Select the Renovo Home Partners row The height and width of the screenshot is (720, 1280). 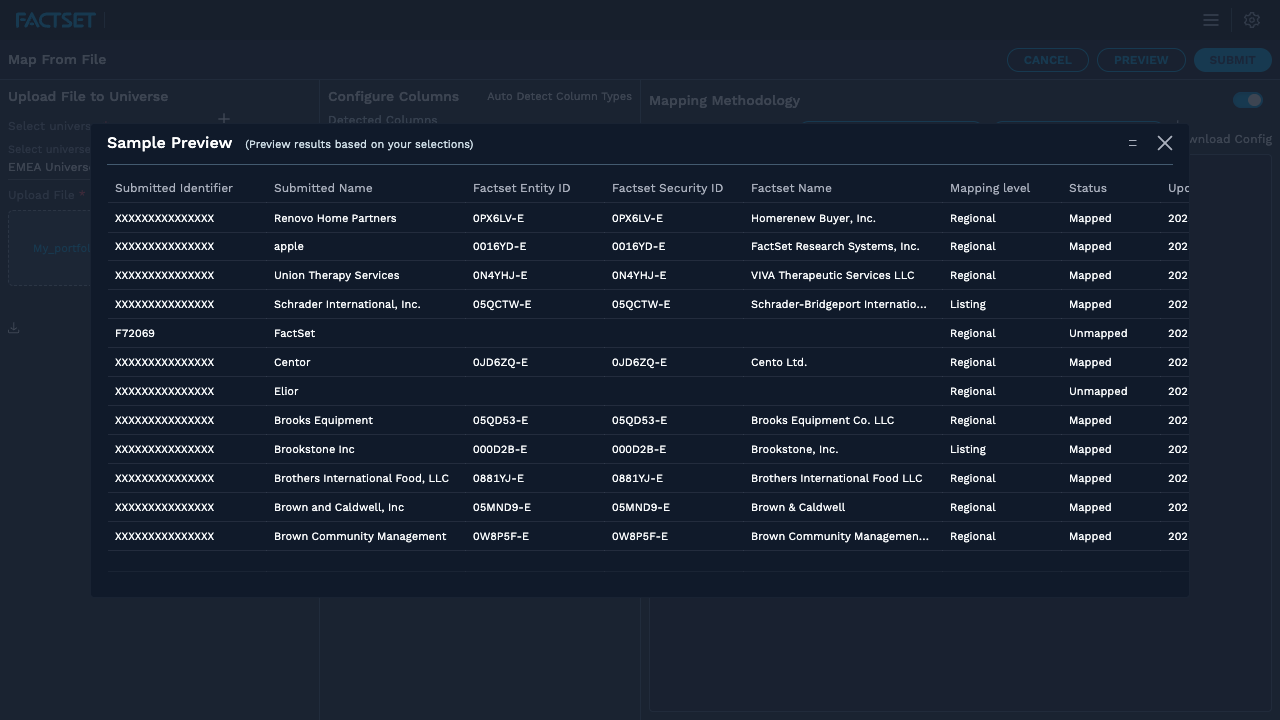(x=648, y=218)
